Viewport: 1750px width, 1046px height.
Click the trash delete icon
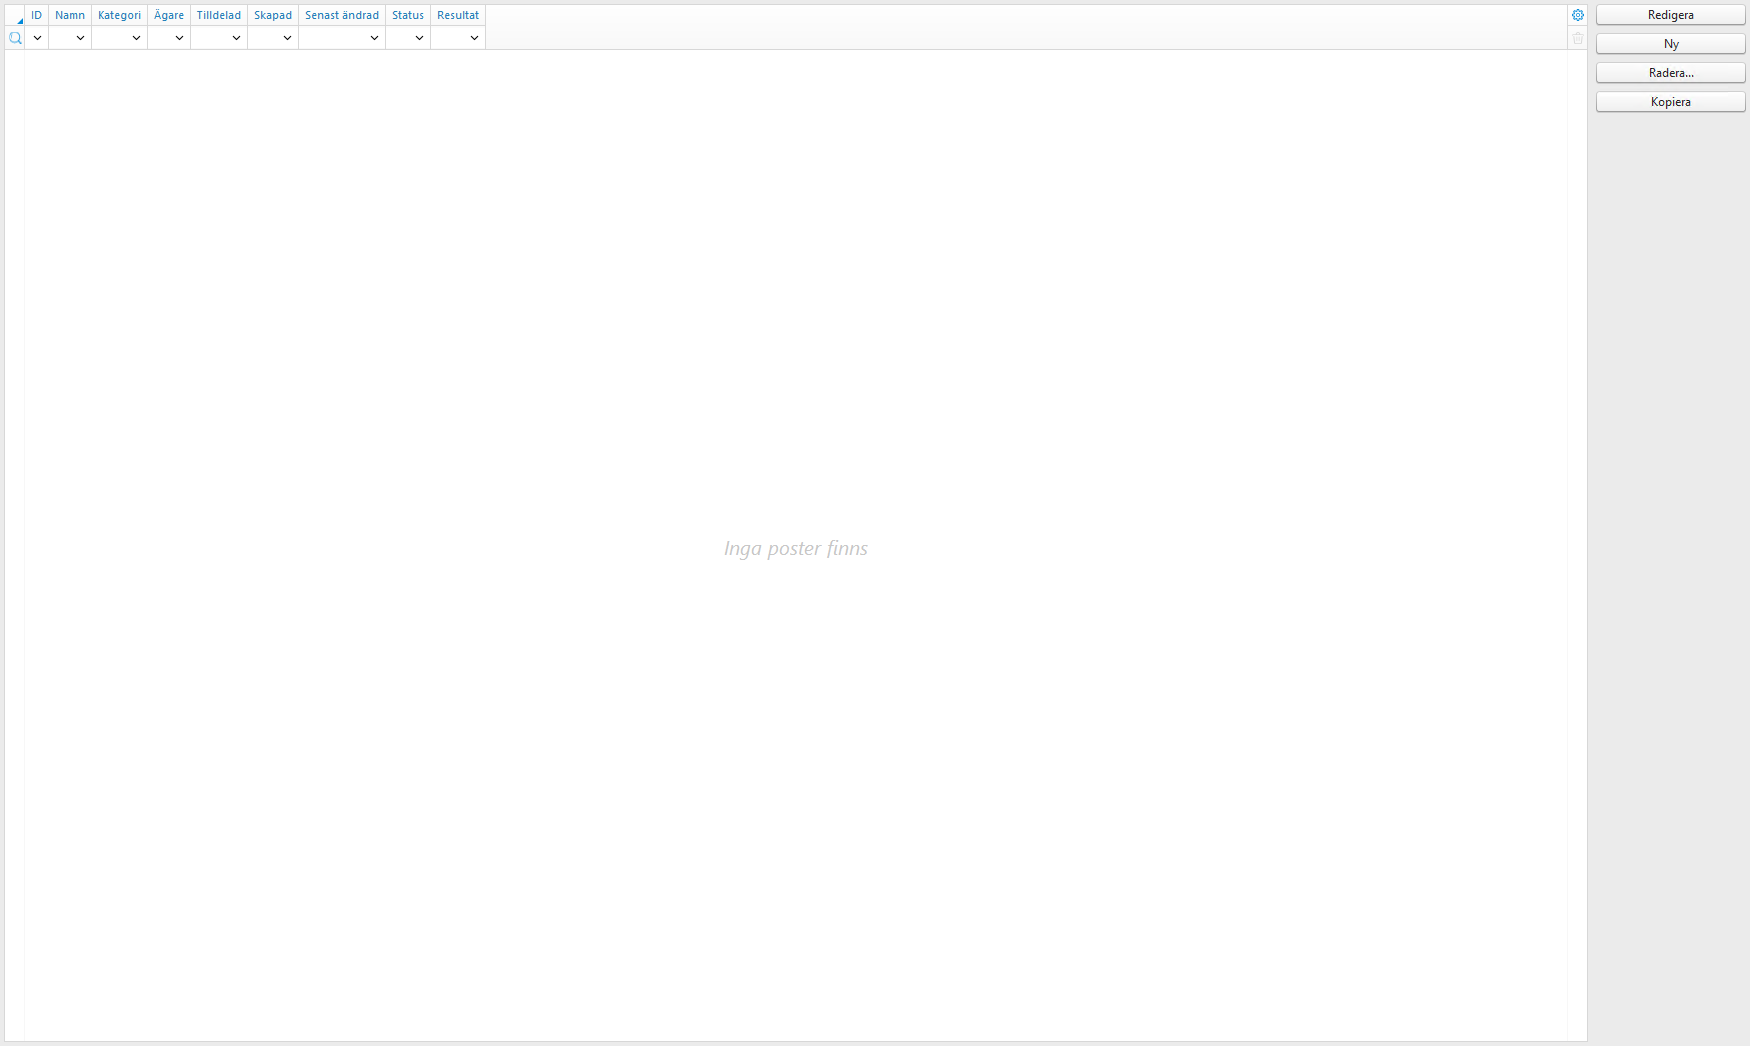[1578, 38]
